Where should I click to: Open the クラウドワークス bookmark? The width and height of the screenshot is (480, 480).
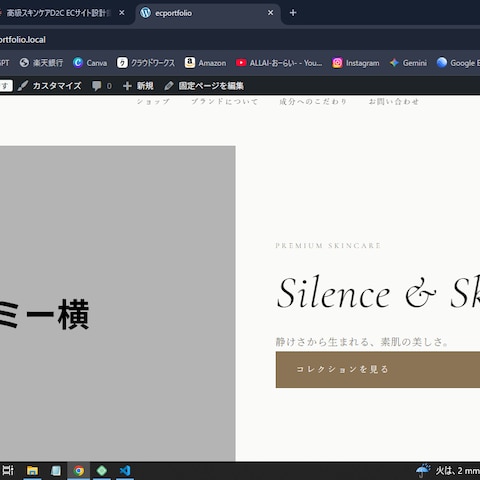(x=146, y=63)
